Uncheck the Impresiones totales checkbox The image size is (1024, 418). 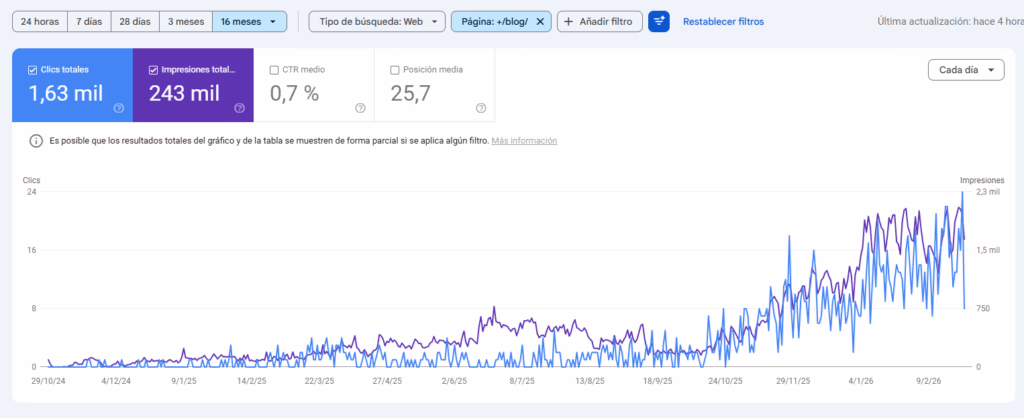[x=153, y=70]
